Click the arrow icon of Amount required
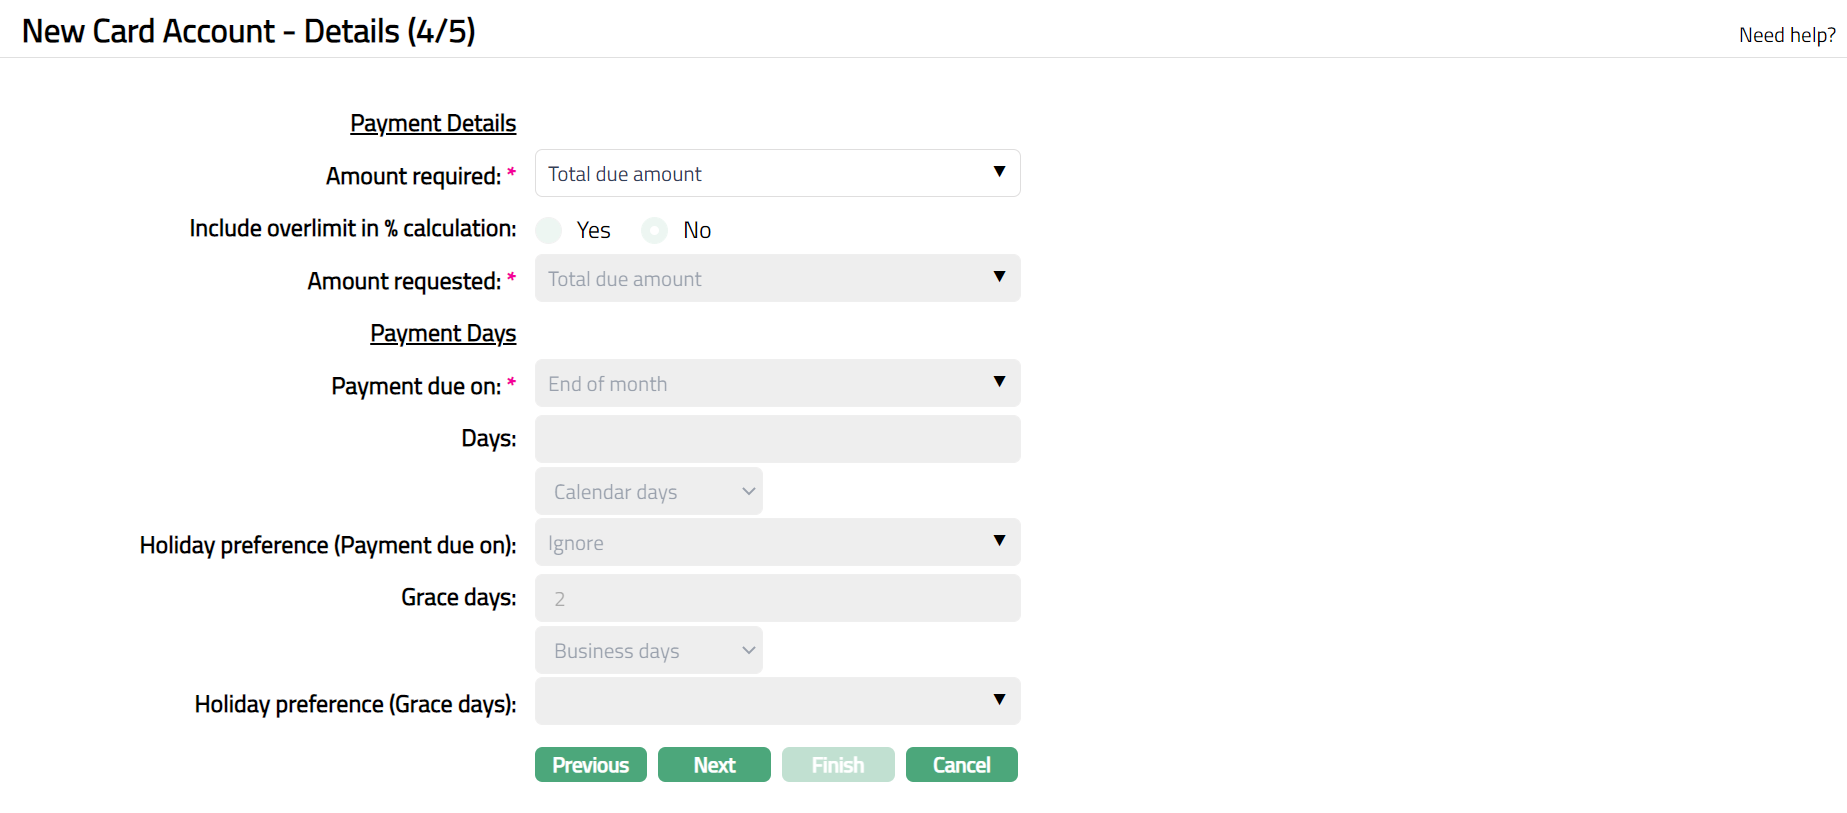 tap(999, 172)
